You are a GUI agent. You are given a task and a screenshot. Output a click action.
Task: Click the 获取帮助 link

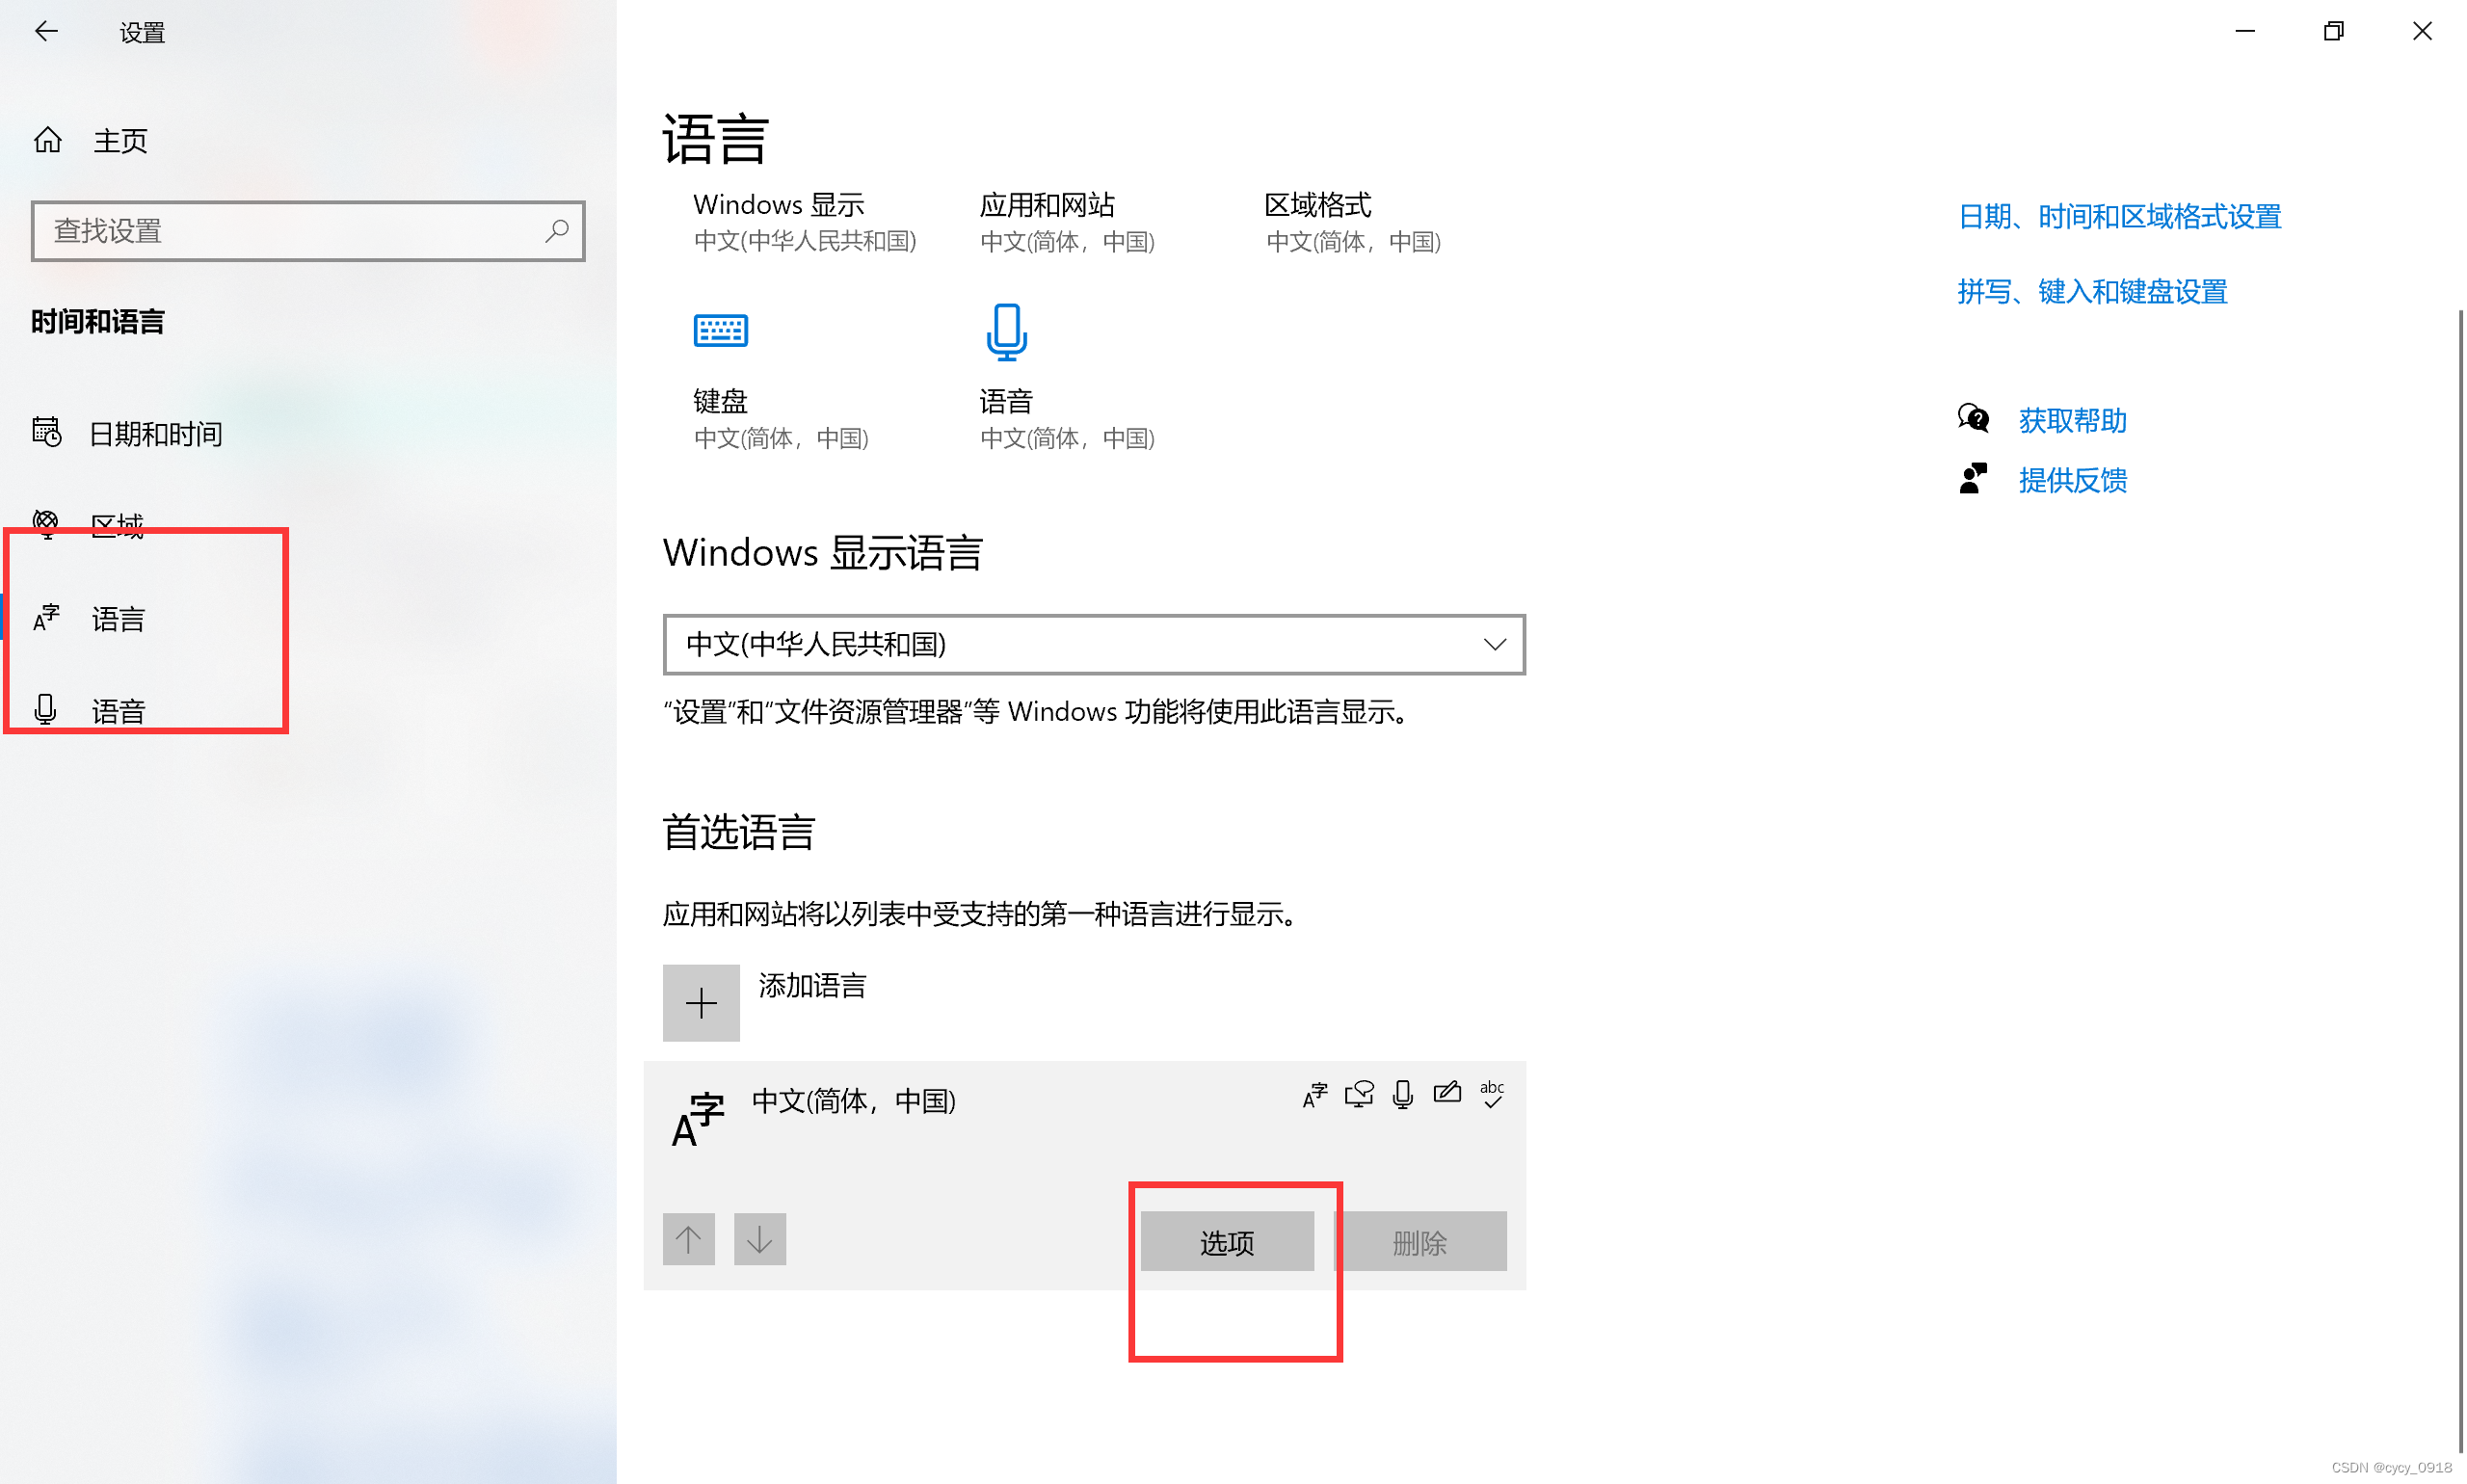2071,420
